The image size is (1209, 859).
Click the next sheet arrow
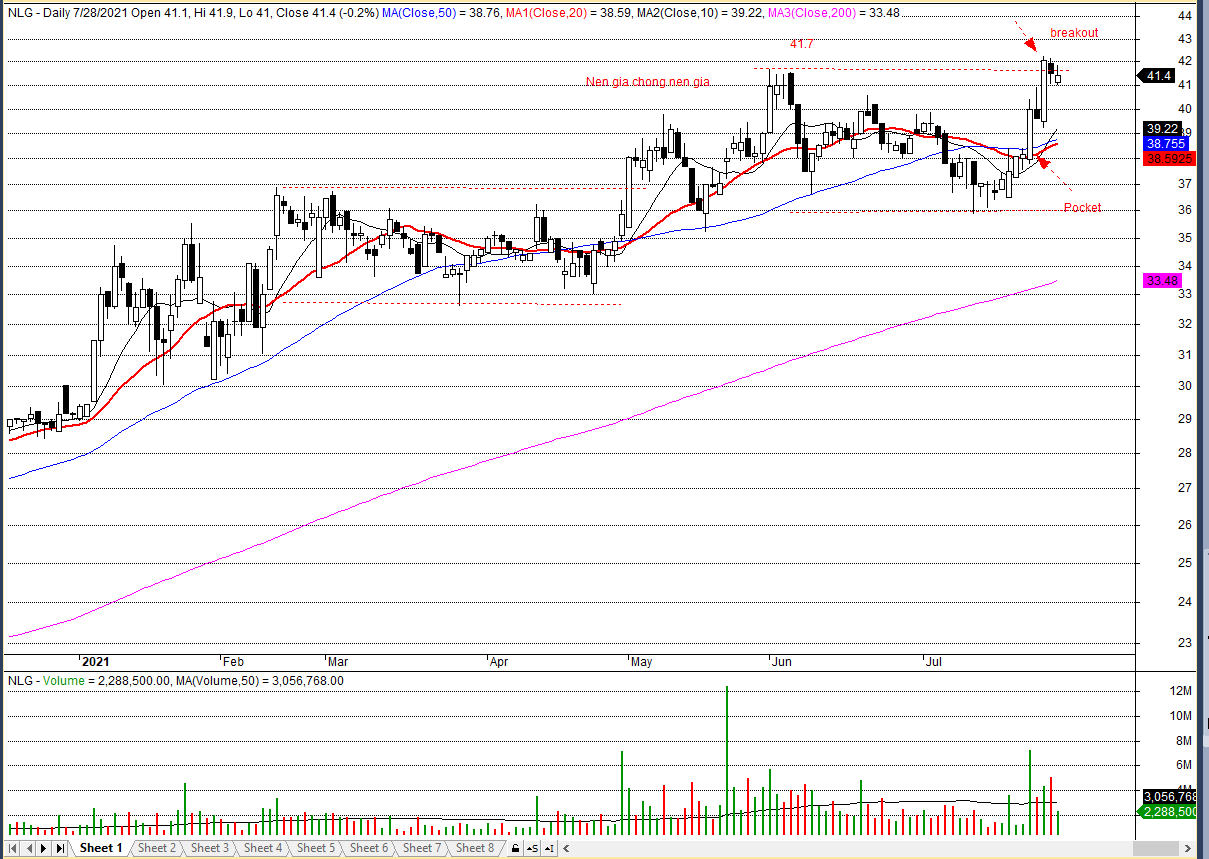click(x=45, y=848)
